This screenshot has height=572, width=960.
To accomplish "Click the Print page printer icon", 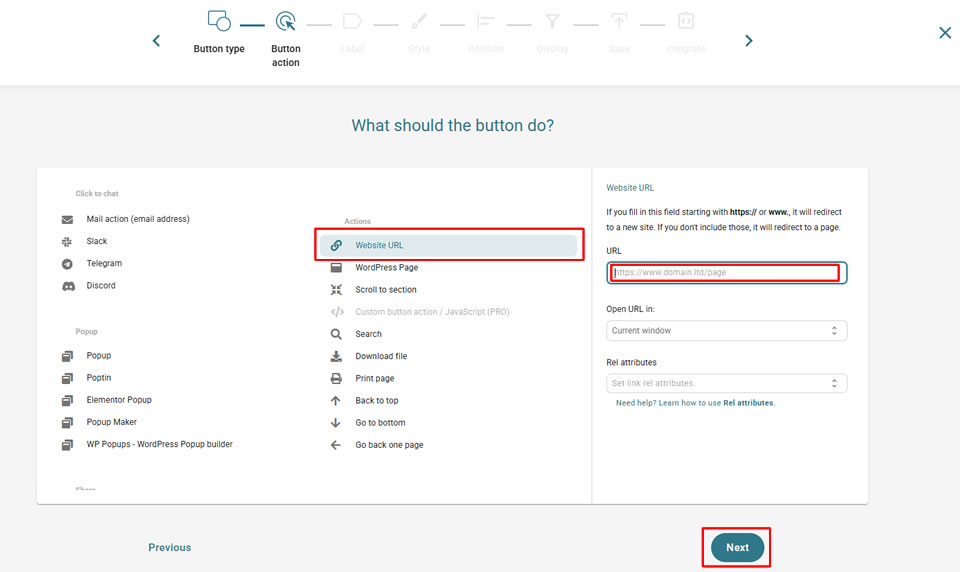I will point(336,379).
